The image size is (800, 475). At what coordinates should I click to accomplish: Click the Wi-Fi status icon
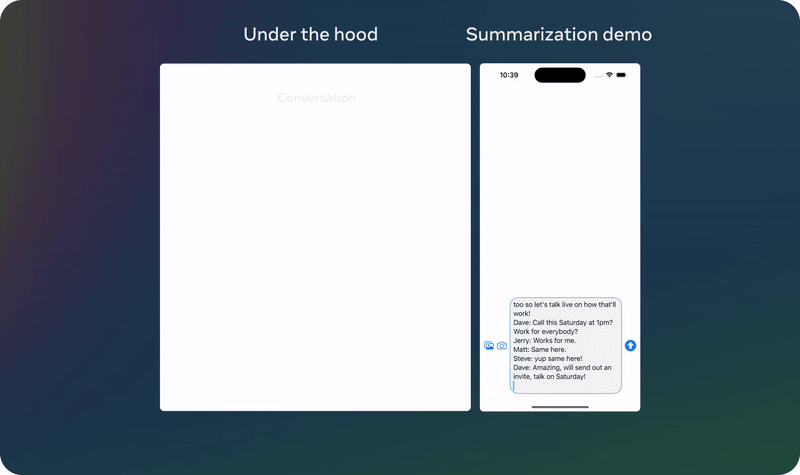pos(609,75)
